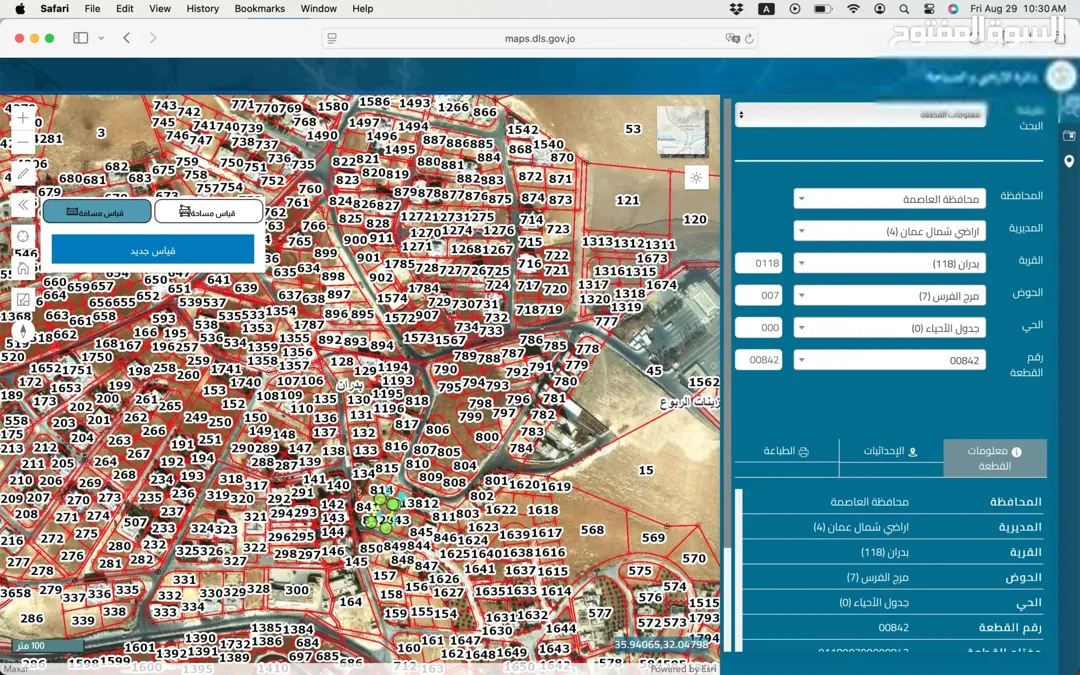The image size is (1080, 675).
Task: Select the pencil drawing tool
Action: [23, 174]
